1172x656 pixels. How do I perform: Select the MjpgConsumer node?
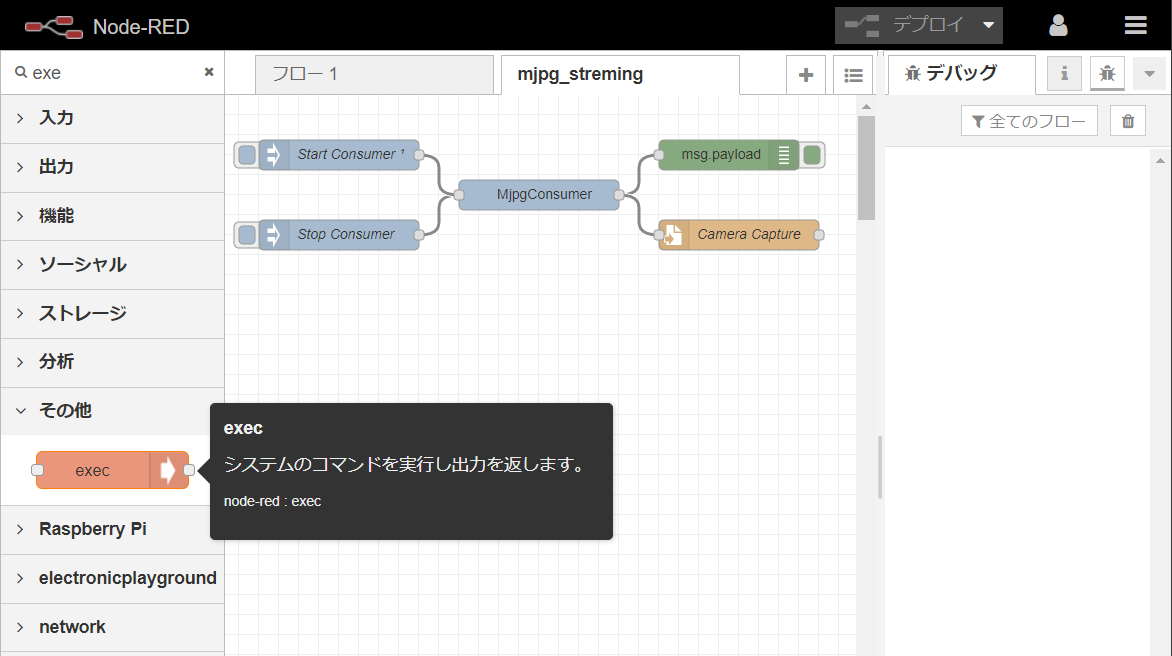539,195
